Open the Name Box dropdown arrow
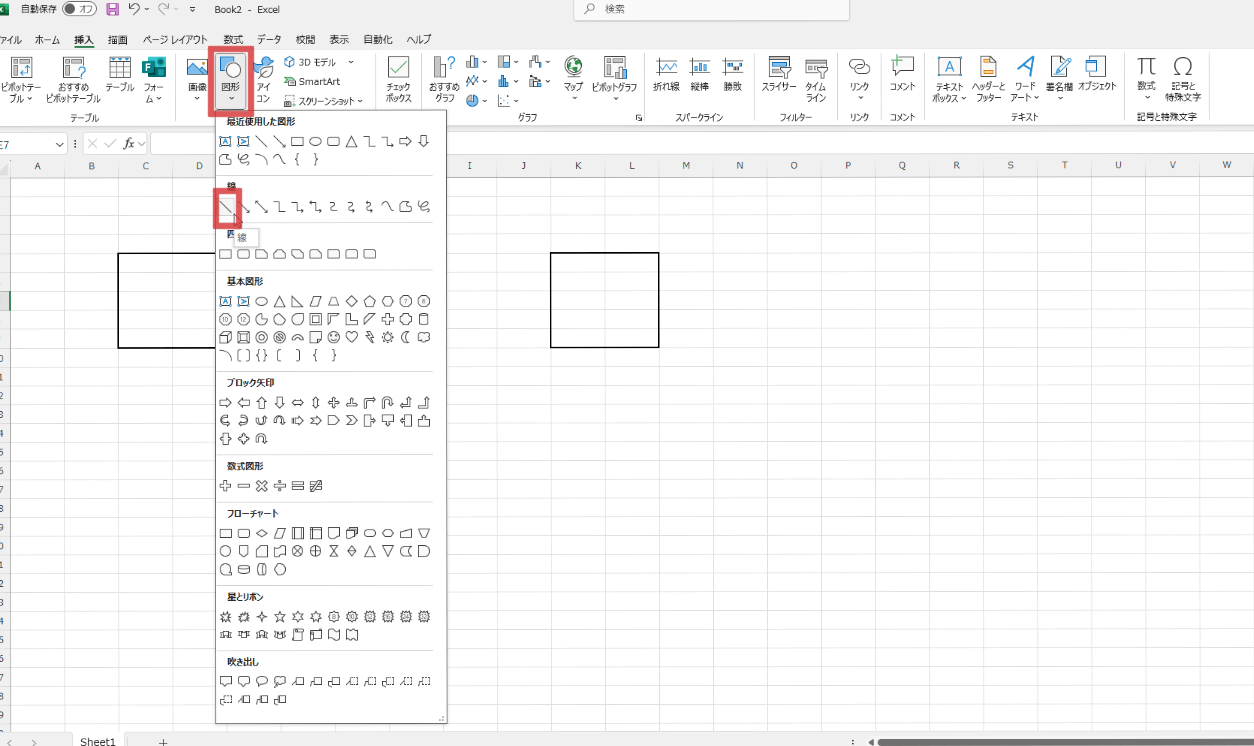 point(59,144)
